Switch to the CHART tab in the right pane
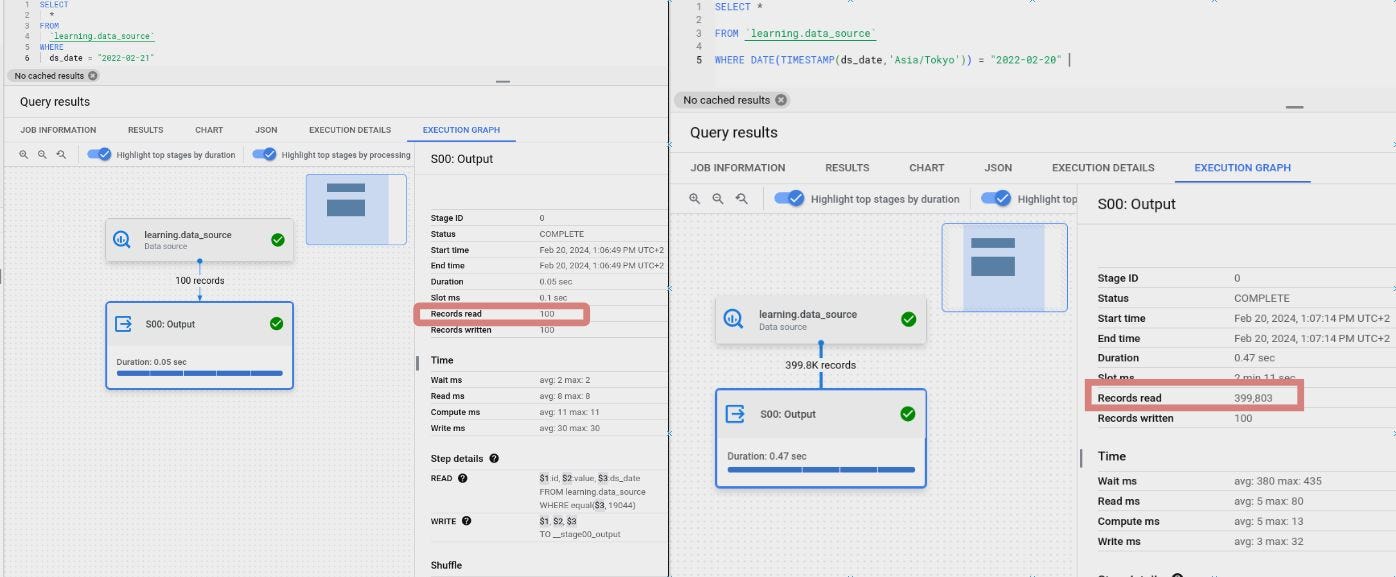The image size is (1396, 577). tap(927, 168)
